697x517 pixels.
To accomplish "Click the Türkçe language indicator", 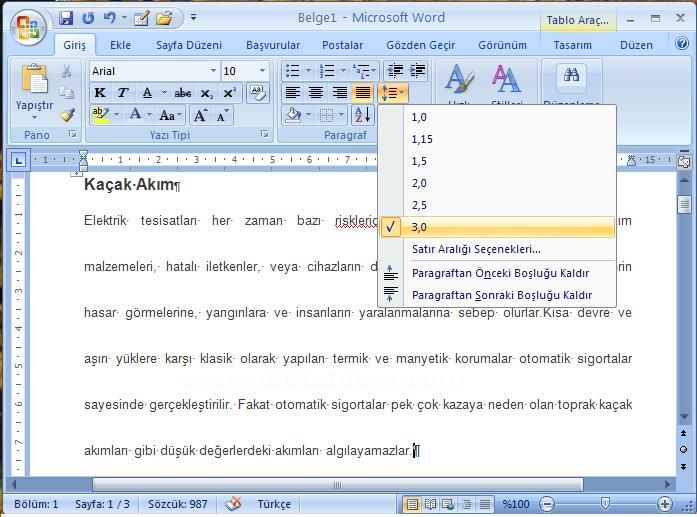I will (274, 504).
